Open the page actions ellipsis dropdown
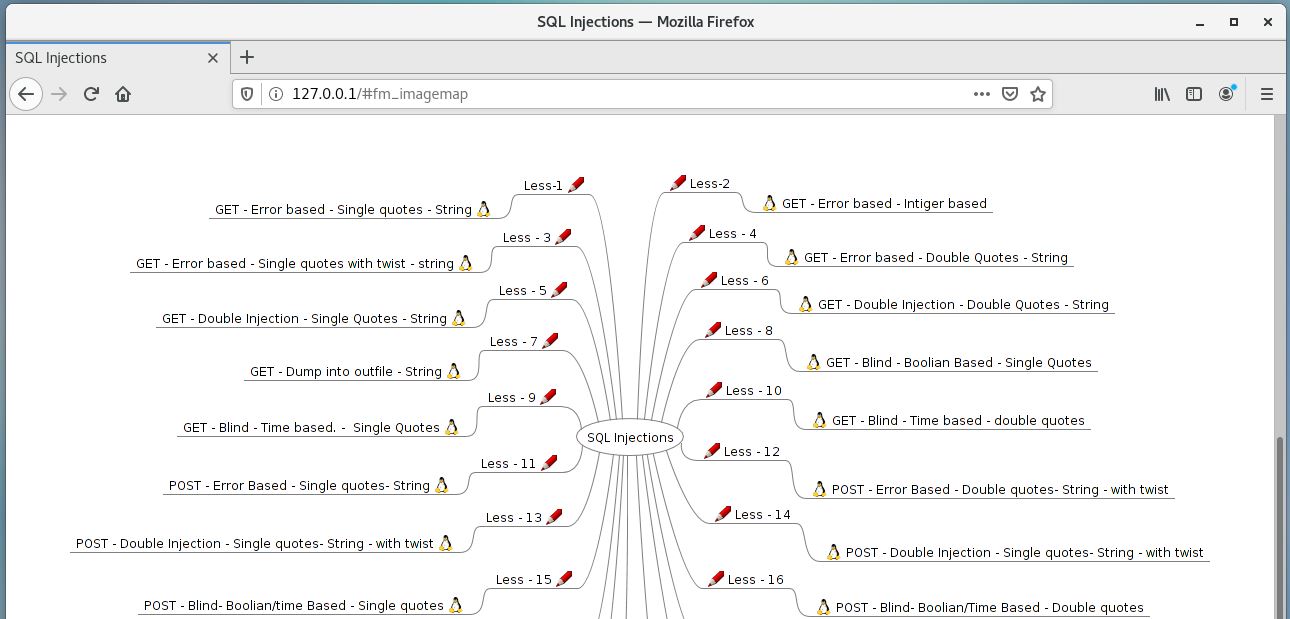This screenshot has width=1290, height=619. tap(981, 93)
